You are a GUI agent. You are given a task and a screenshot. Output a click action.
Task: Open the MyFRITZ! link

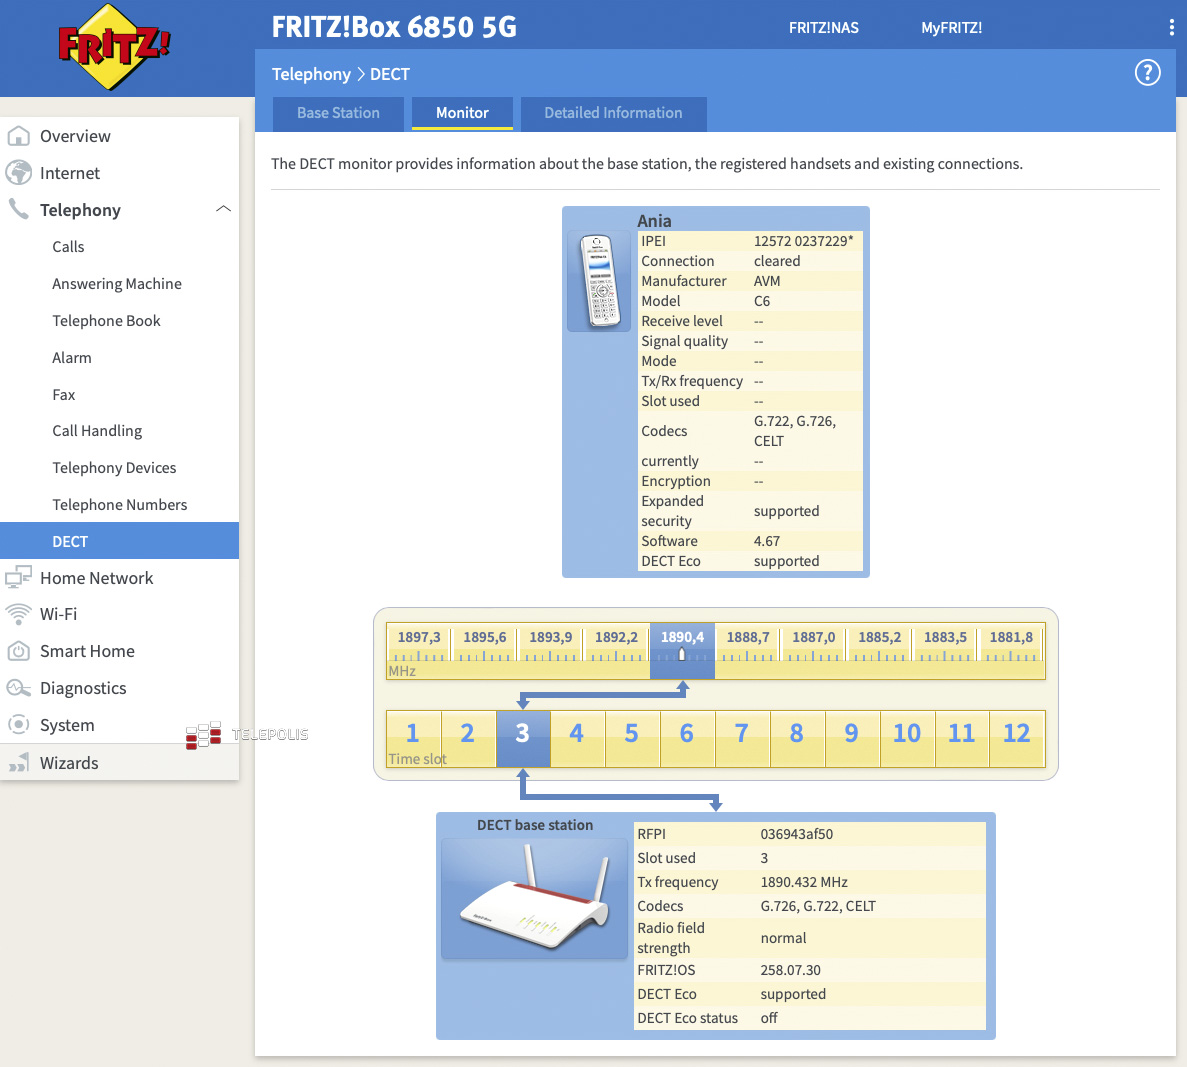(951, 28)
